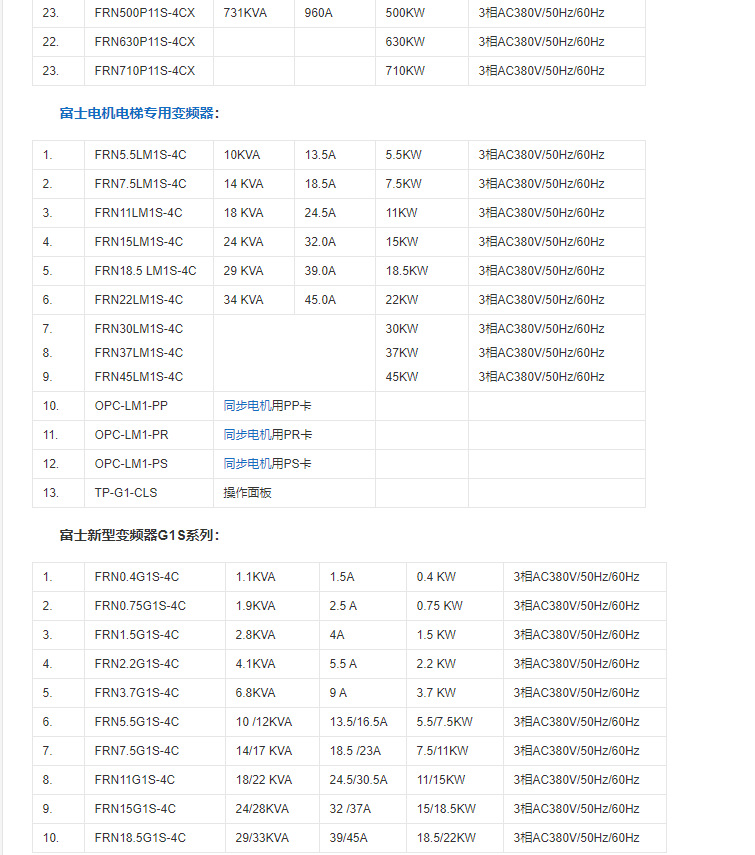Select model text FRN45LM1S-4C
The image size is (755, 855).
coord(138,377)
